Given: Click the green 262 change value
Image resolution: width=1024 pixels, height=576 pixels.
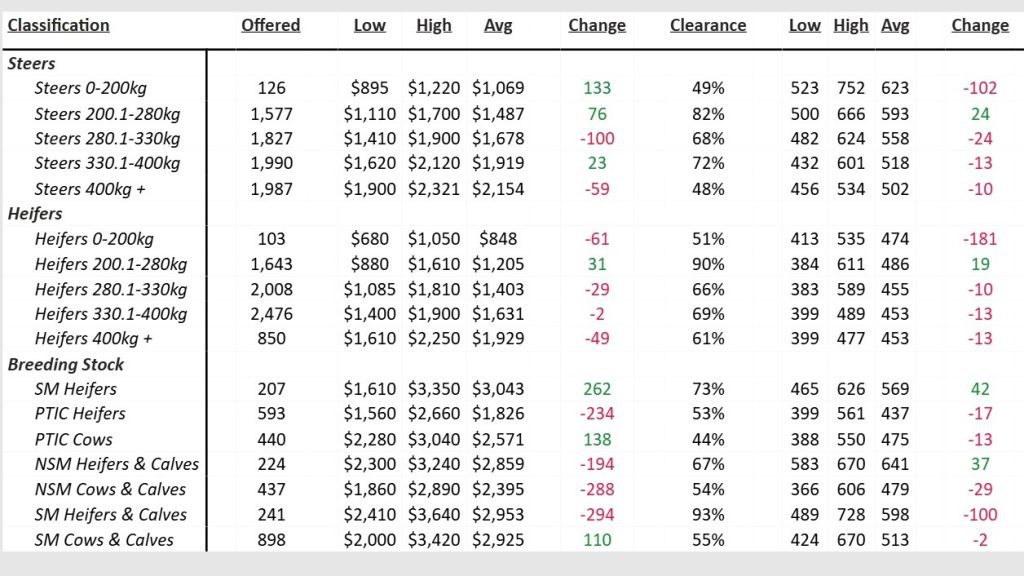Looking at the screenshot, I should [x=596, y=389].
